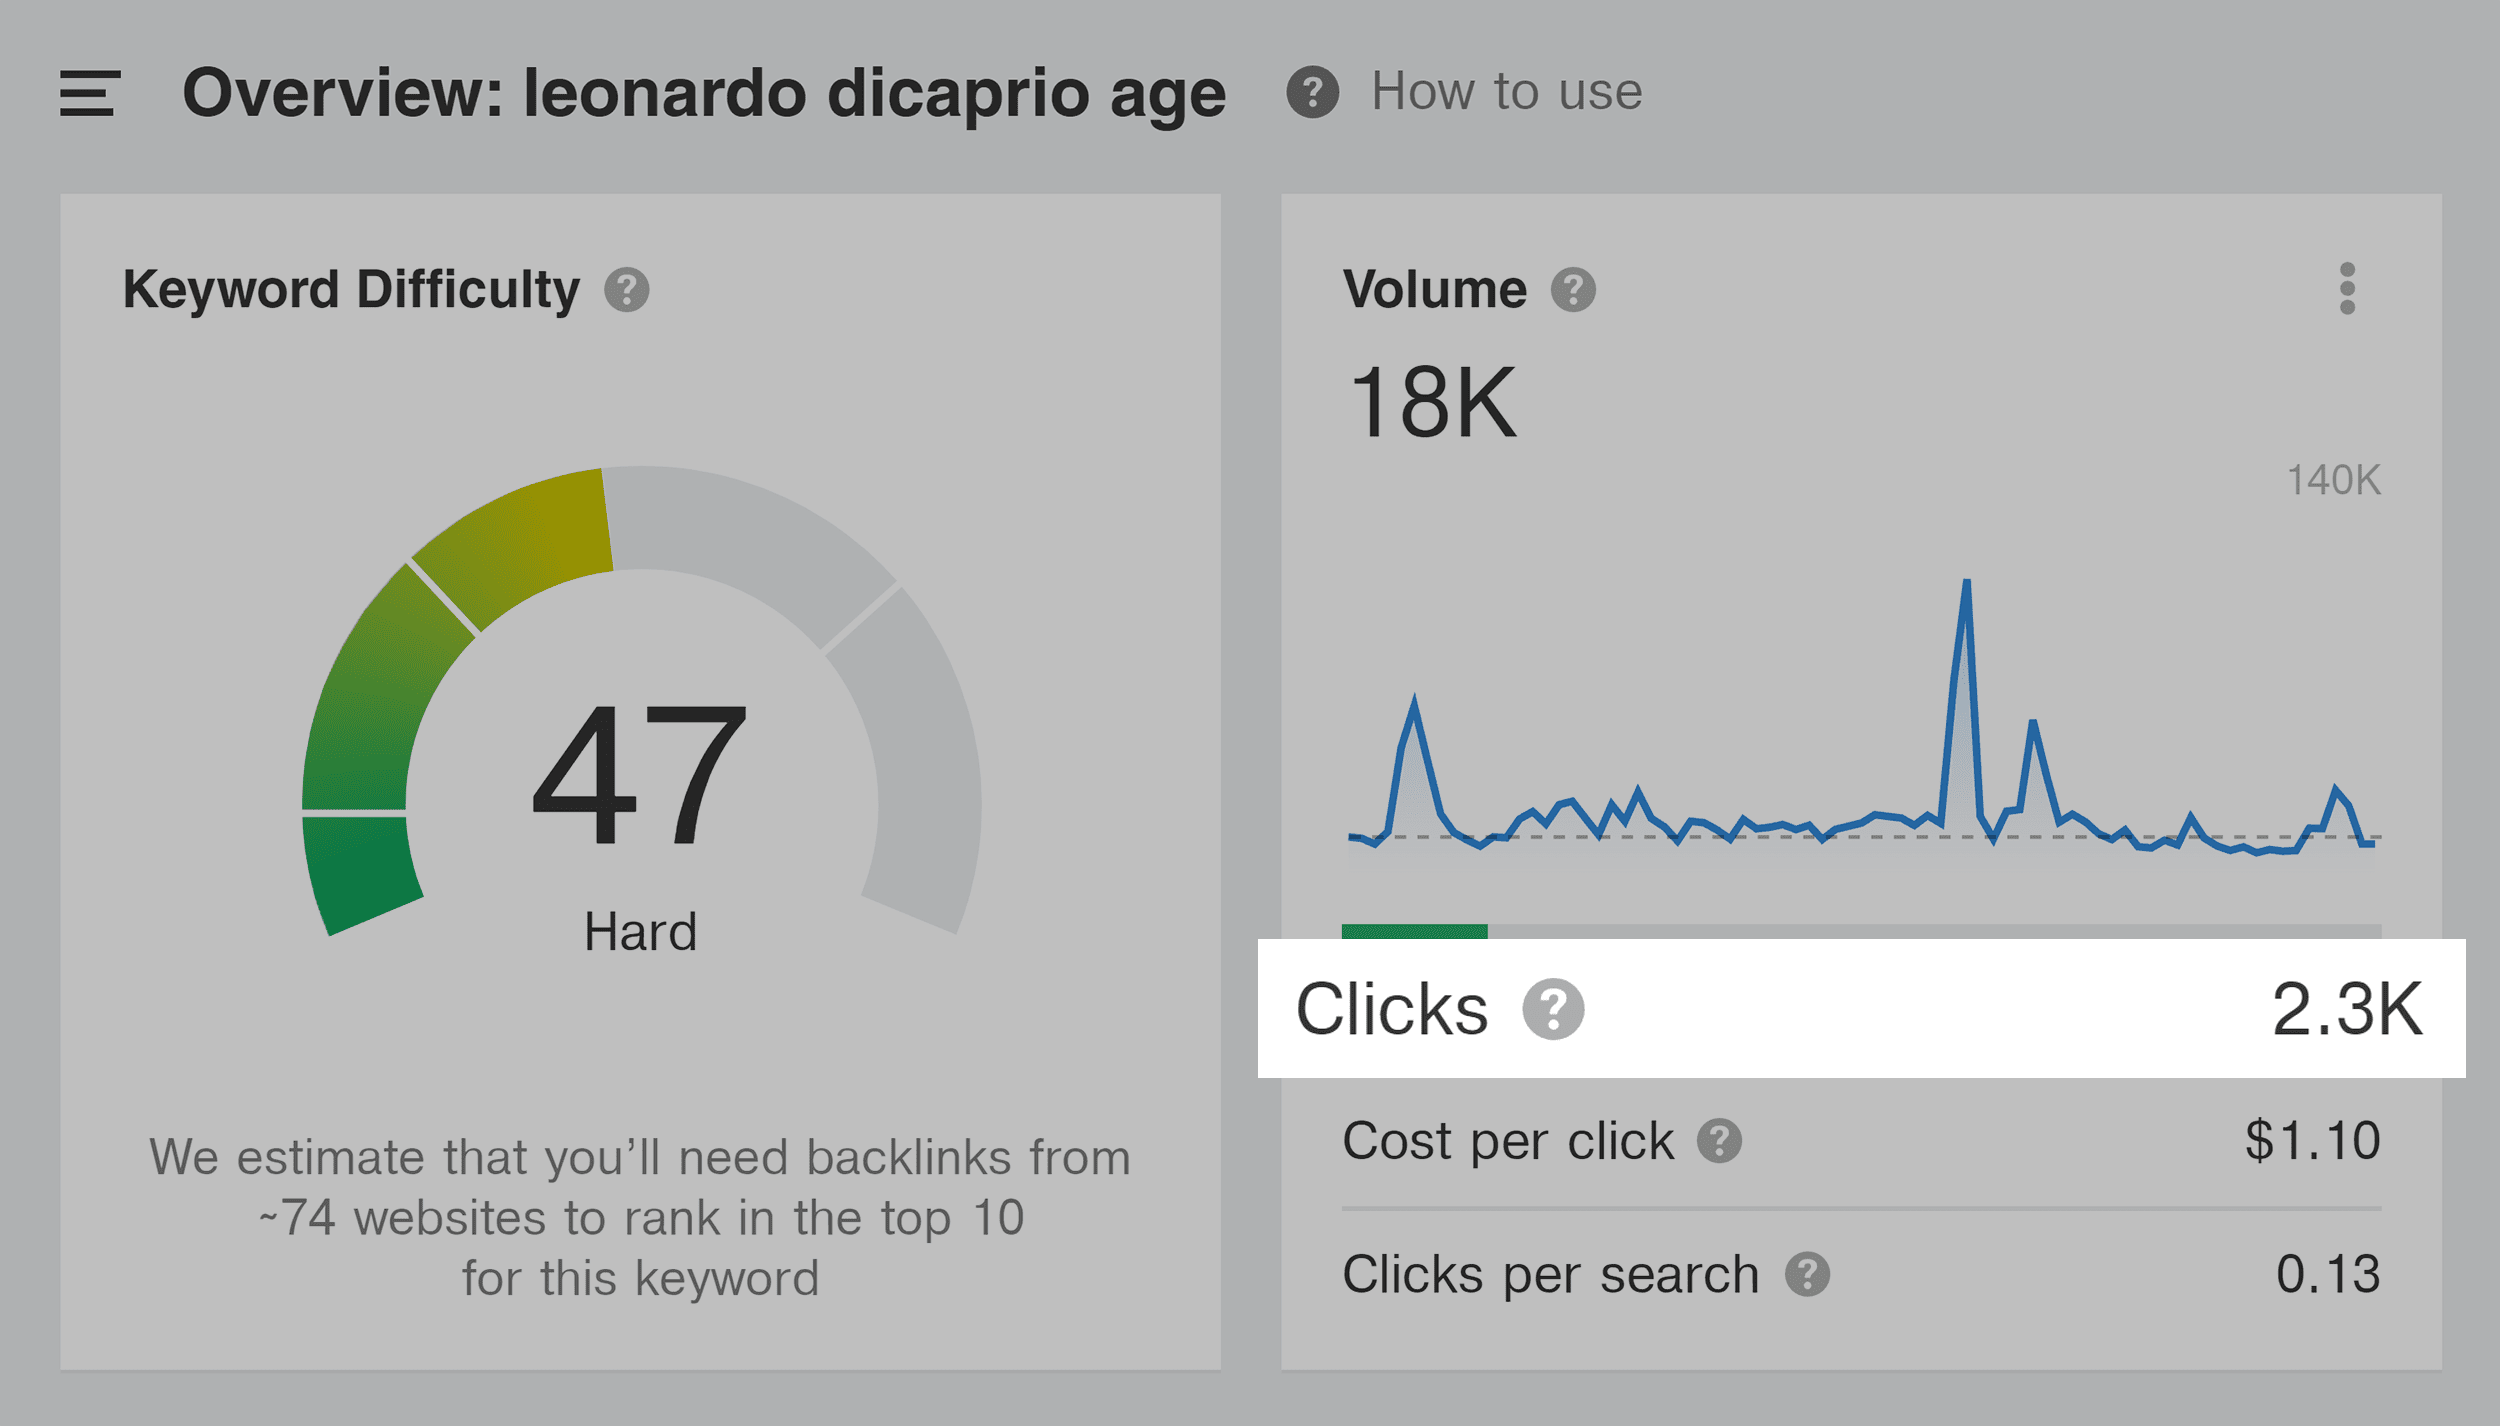Open the How to use link
The height and width of the screenshot is (1426, 2500).
tap(1506, 92)
